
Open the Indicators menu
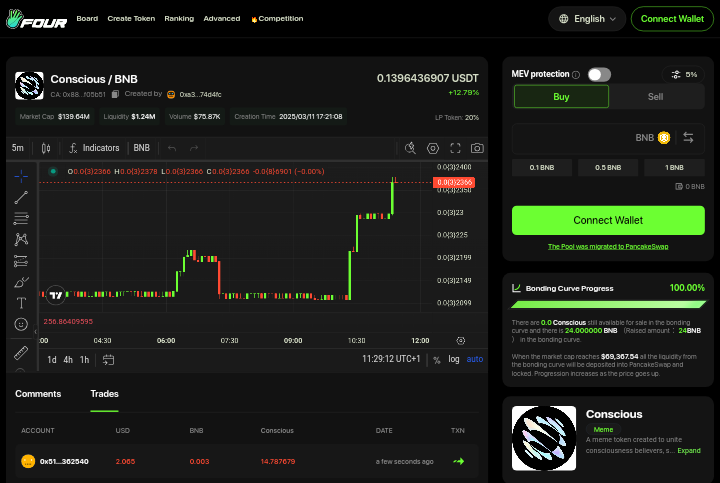coord(94,148)
